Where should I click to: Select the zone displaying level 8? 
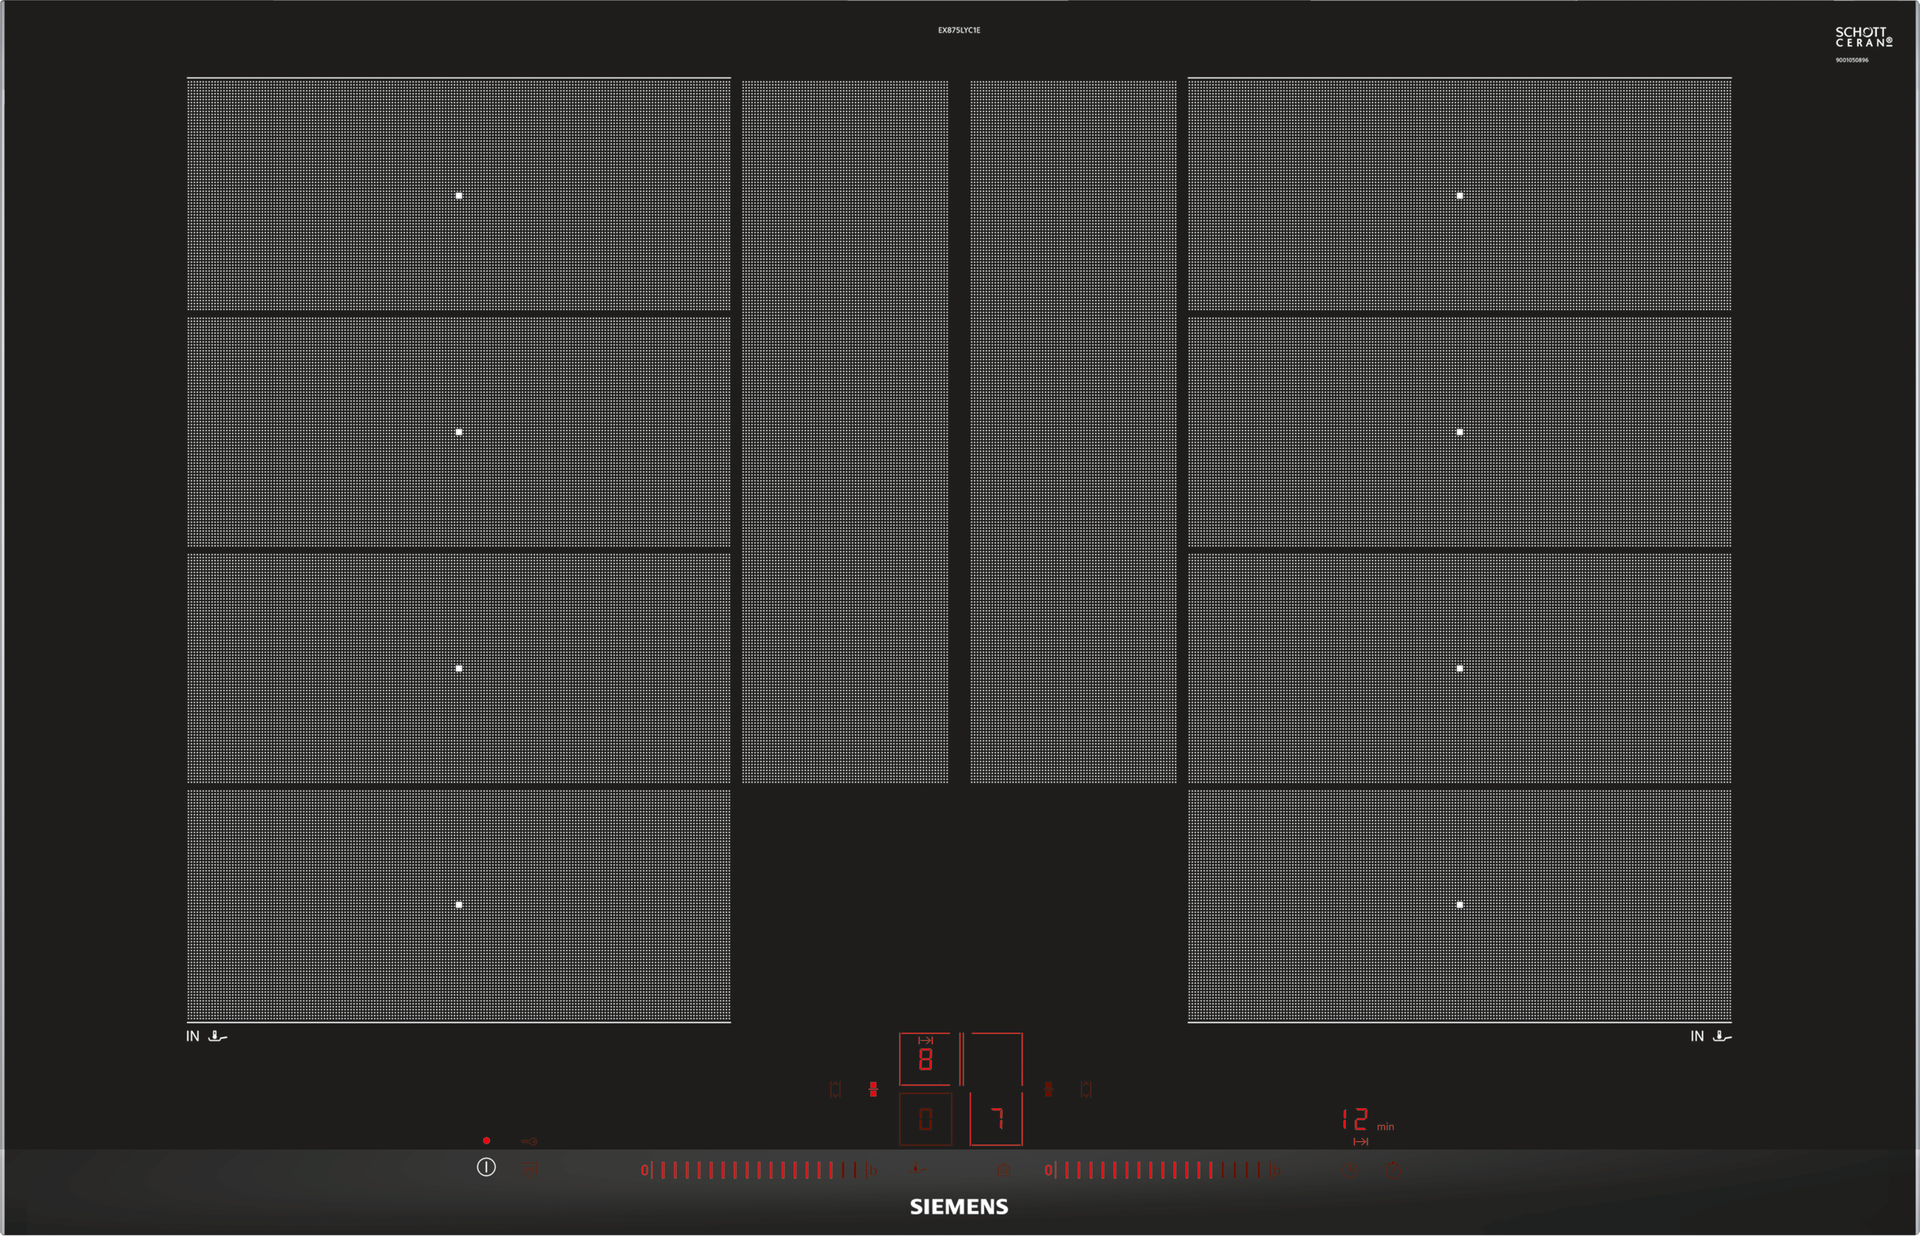click(925, 1060)
